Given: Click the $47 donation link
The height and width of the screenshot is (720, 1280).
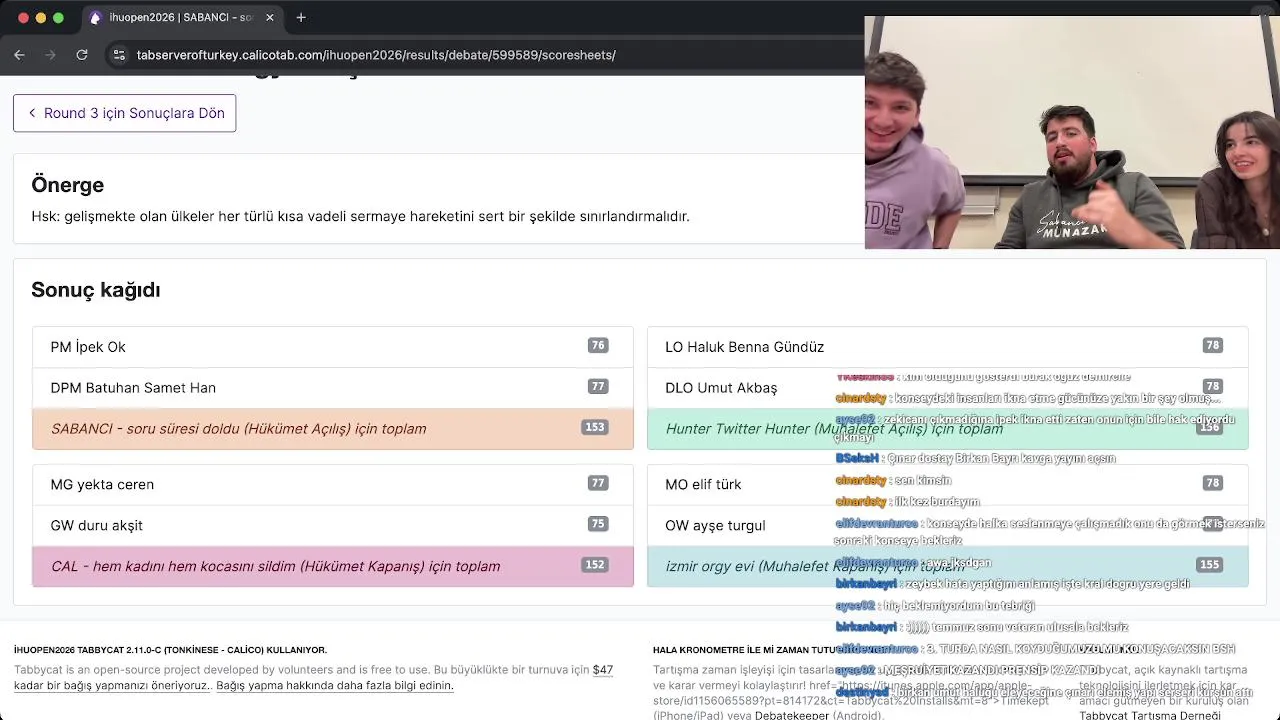Looking at the screenshot, I should pos(603,670).
